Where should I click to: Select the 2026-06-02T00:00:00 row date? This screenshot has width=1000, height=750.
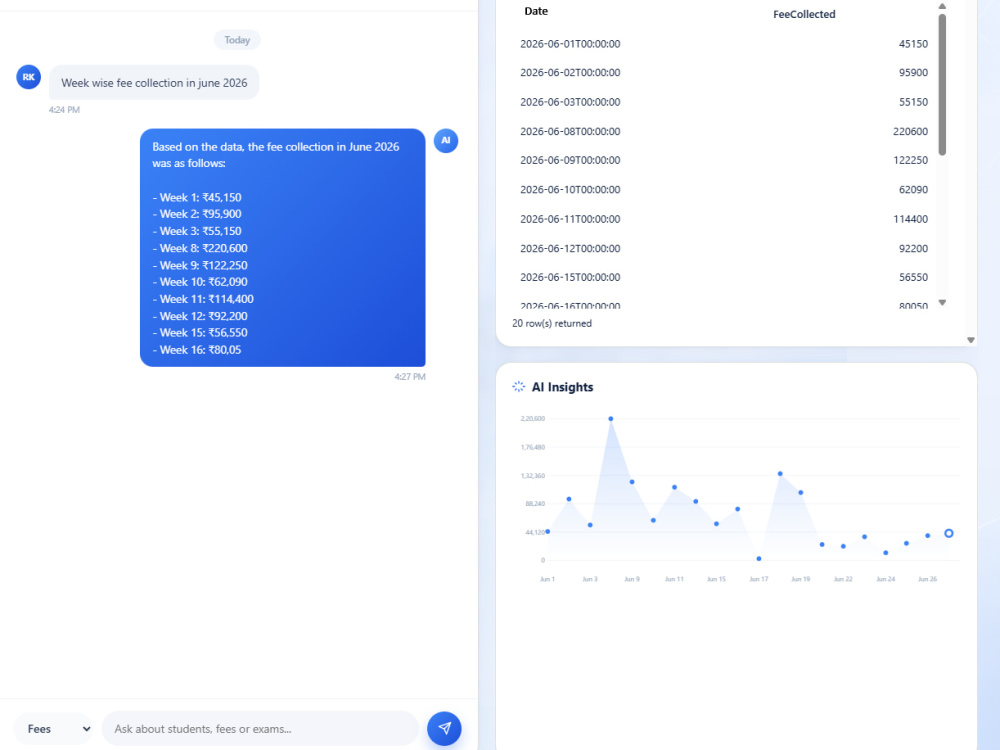[x=570, y=73]
